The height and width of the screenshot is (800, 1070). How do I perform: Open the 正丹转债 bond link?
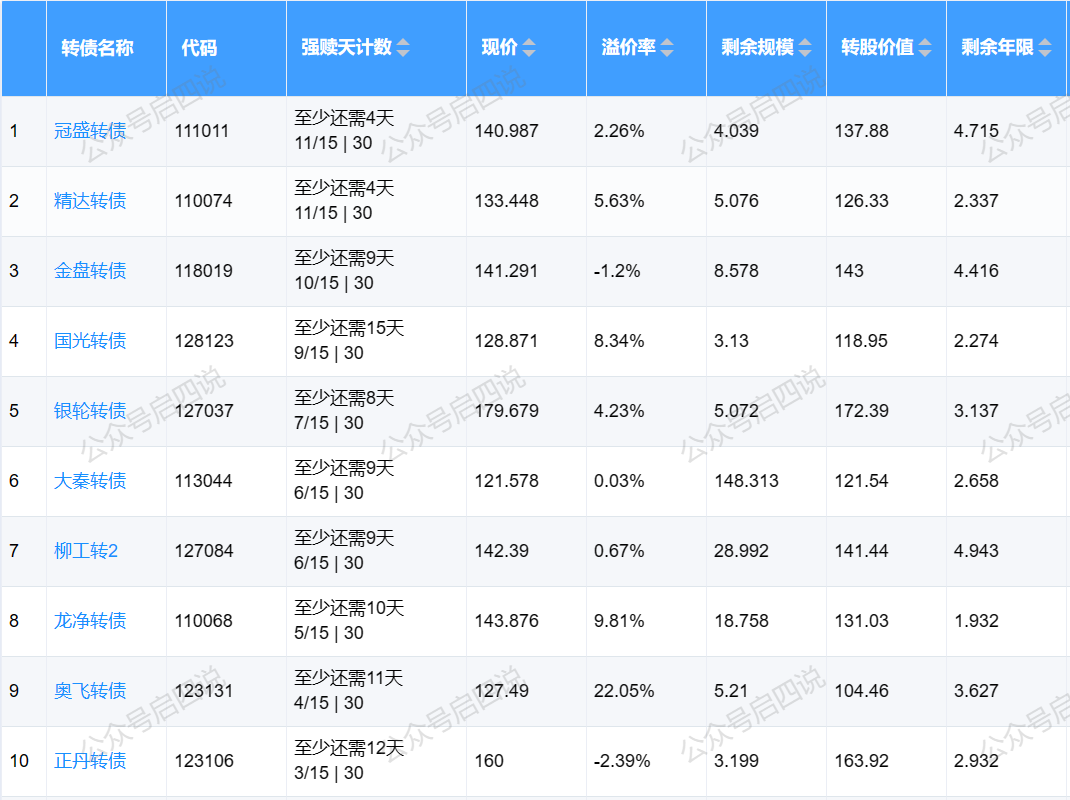[90, 761]
